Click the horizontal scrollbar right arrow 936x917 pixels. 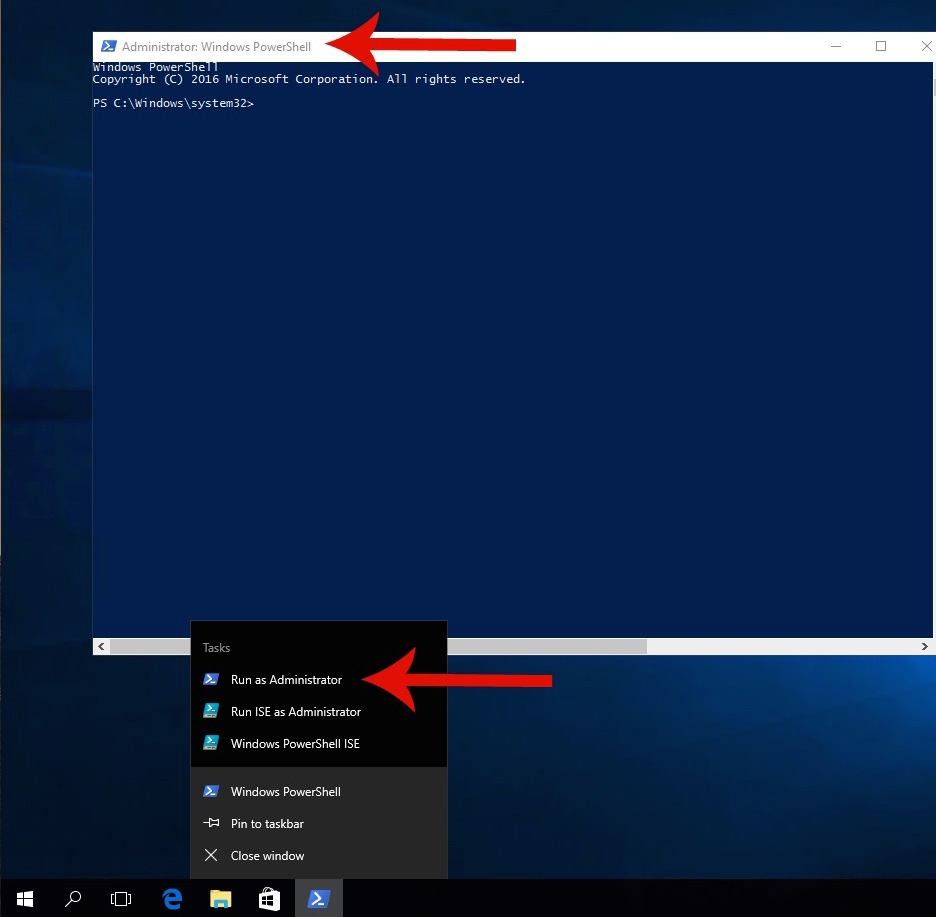pyautogui.click(x=926, y=647)
